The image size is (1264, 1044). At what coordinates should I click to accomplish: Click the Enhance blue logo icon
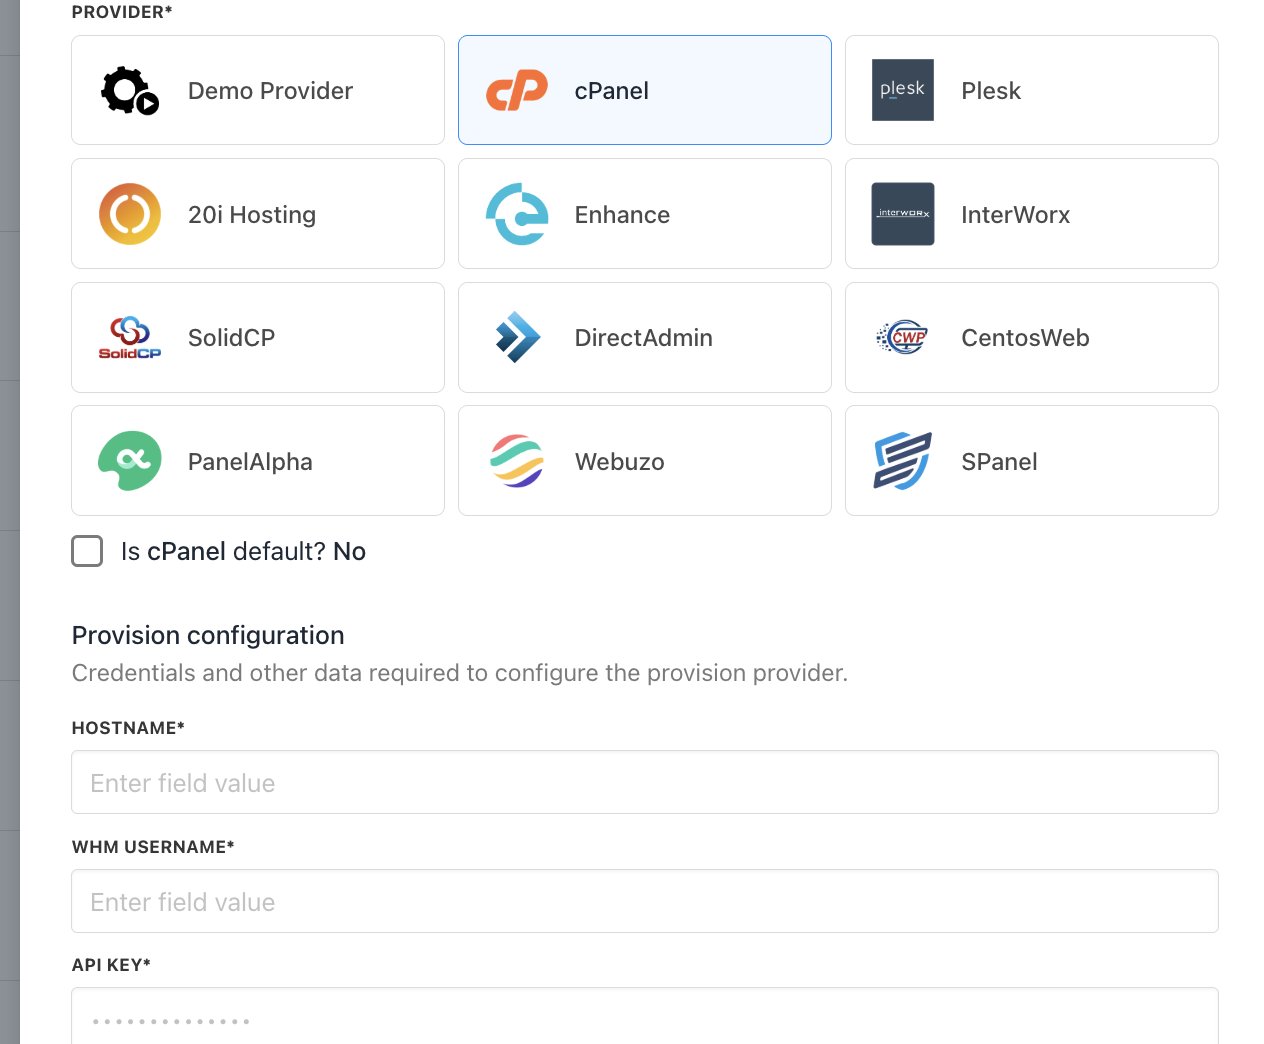click(517, 214)
